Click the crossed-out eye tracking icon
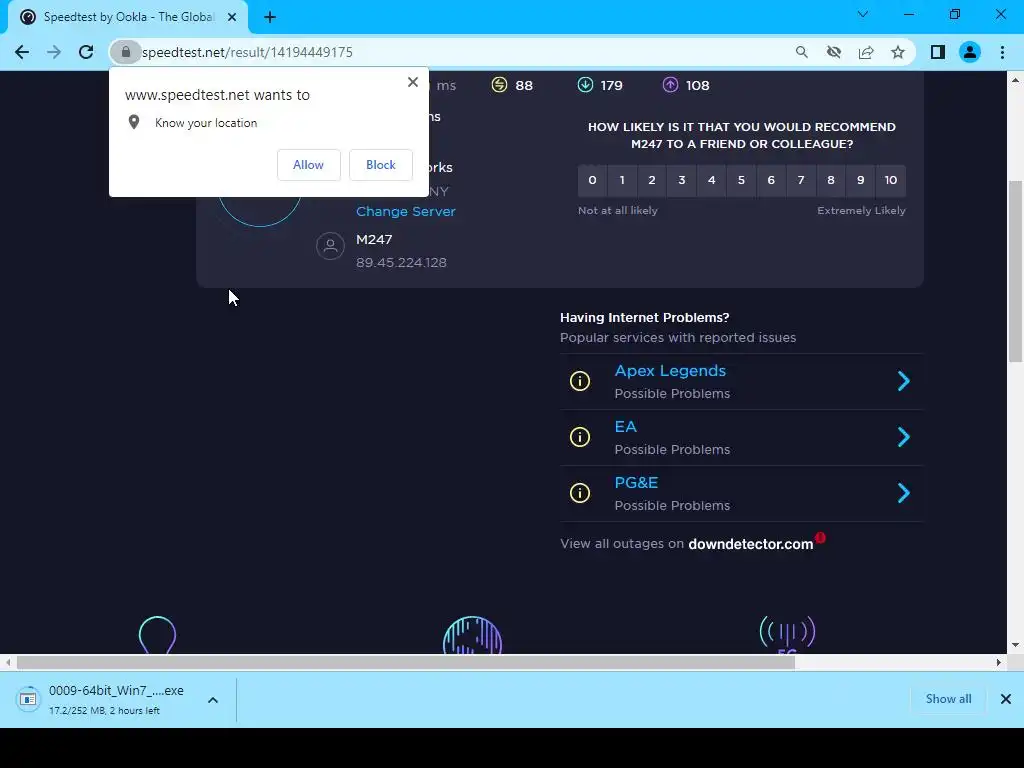 (x=833, y=52)
